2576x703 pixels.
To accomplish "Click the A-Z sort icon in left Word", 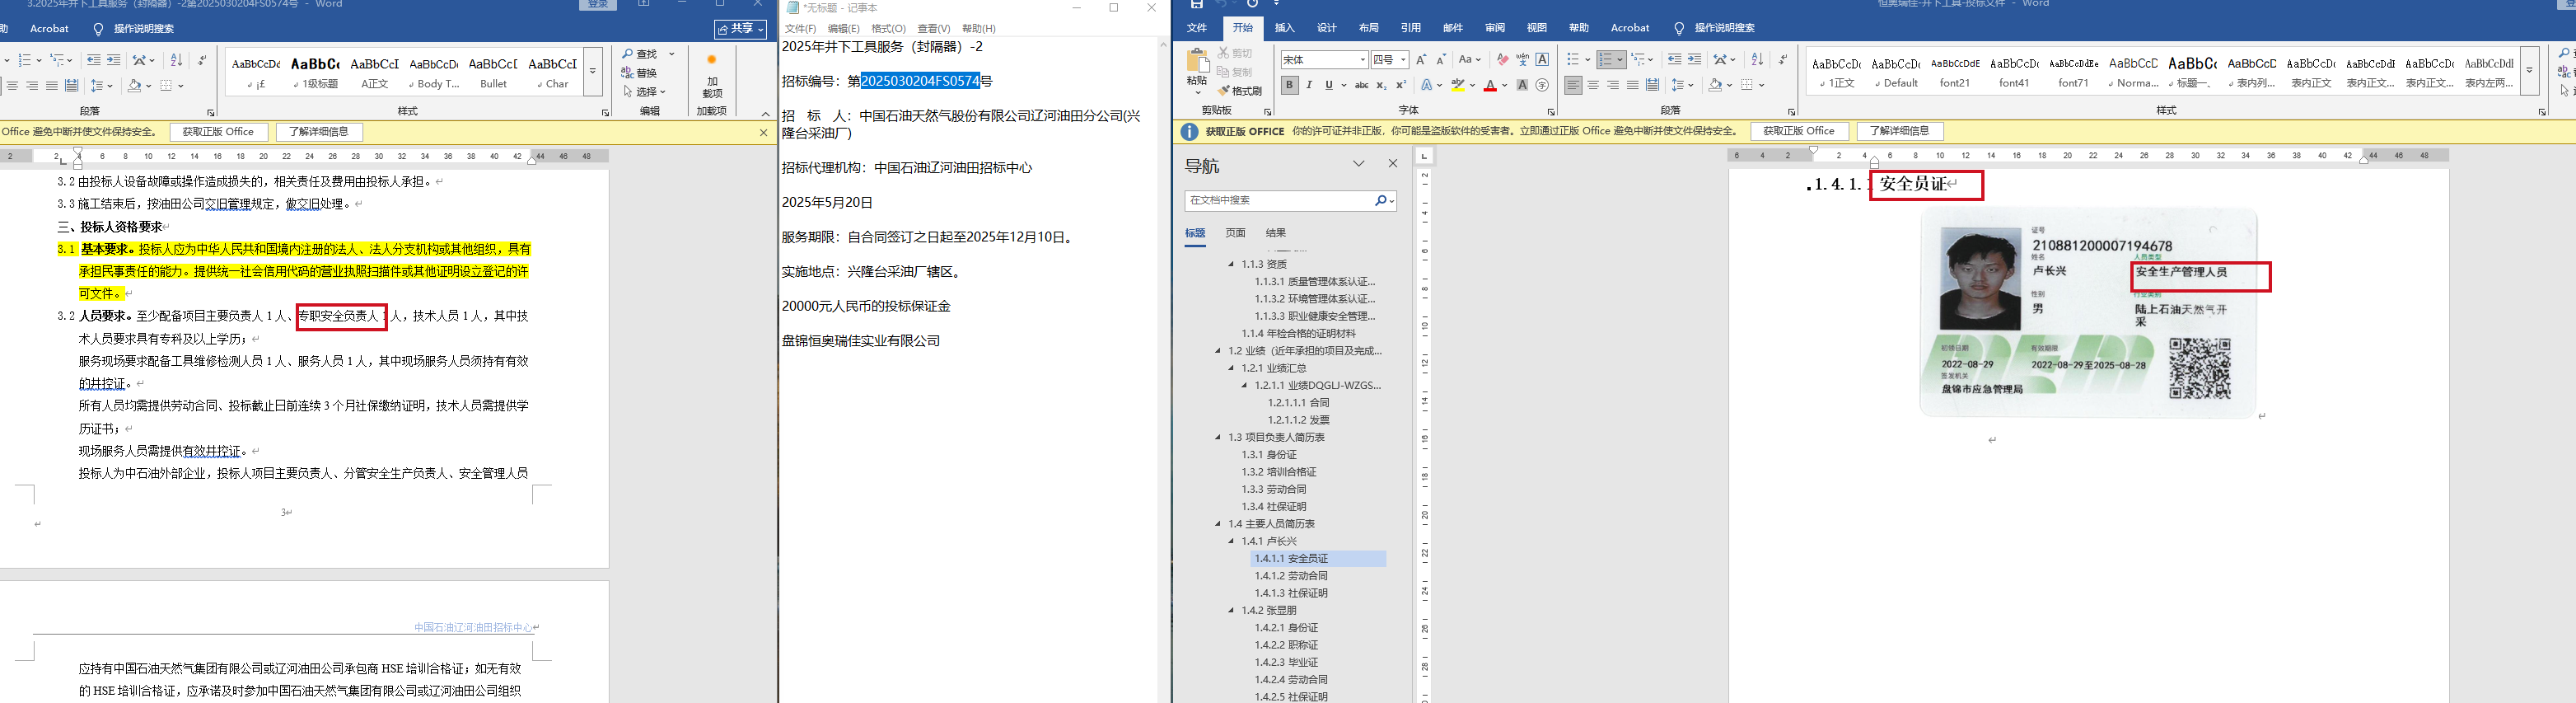I will point(176,60).
